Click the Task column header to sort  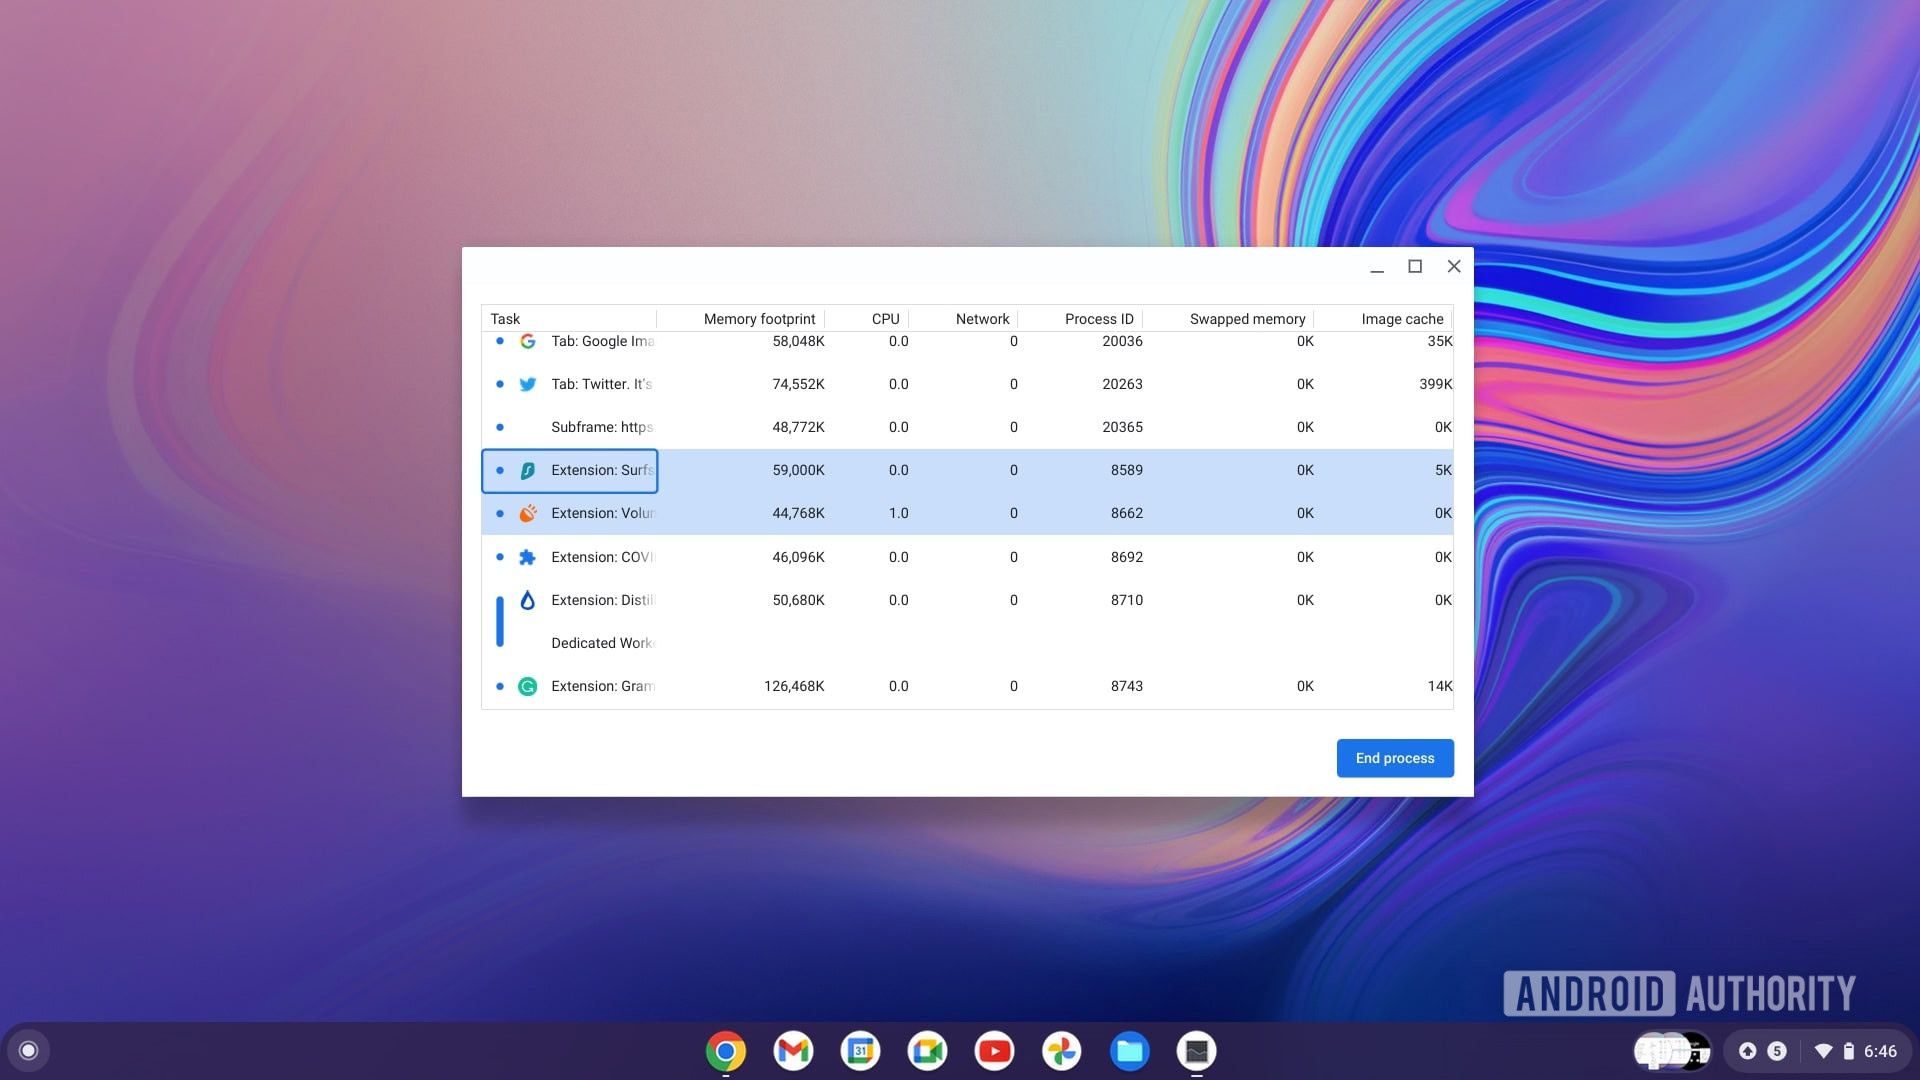[505, 318]
